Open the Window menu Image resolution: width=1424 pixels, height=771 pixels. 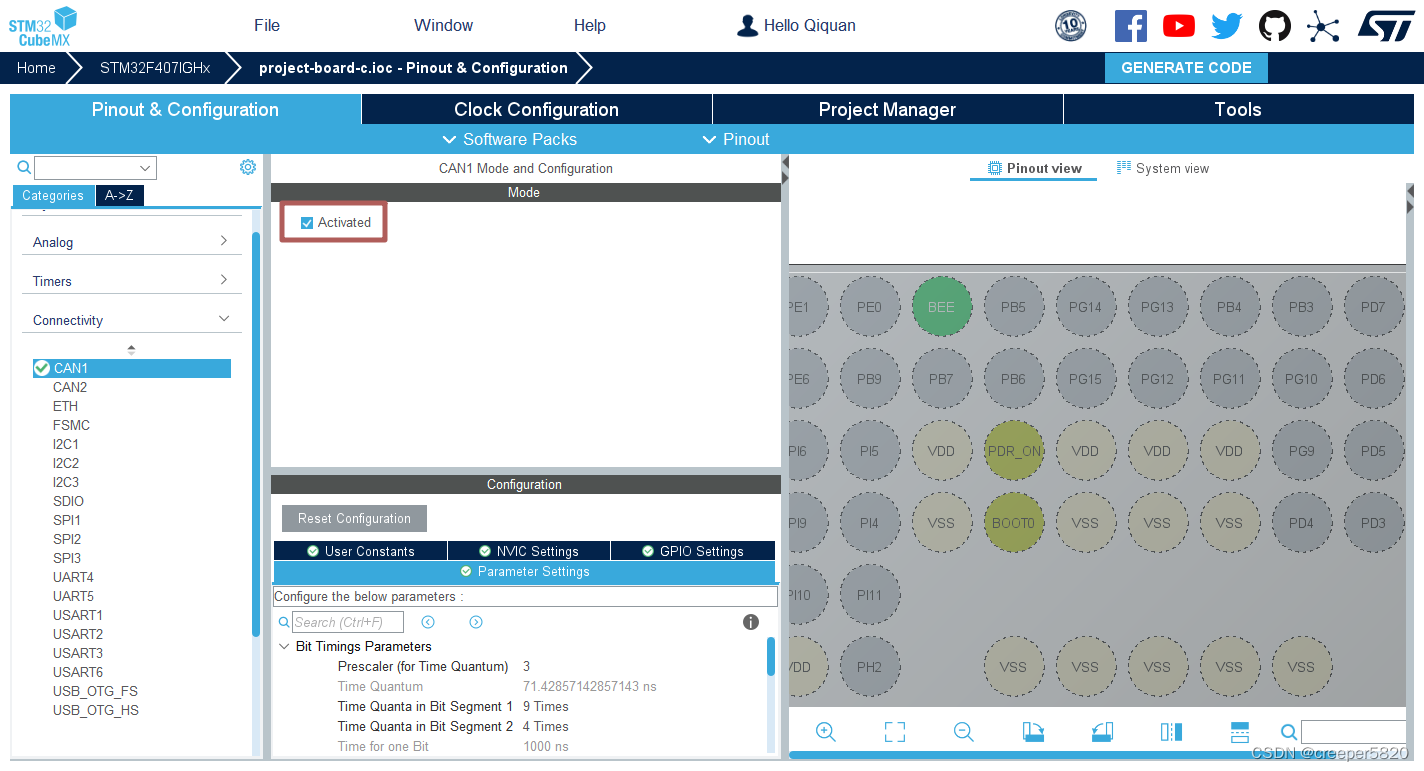(443, 26)
